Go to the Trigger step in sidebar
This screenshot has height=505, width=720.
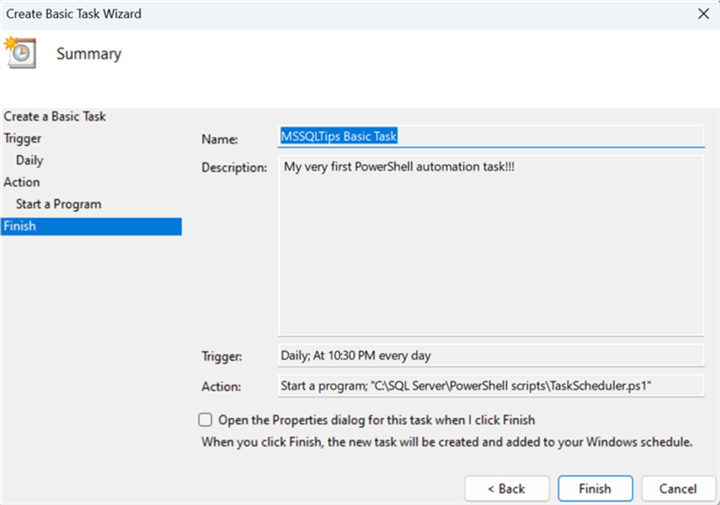pos(22,139)
